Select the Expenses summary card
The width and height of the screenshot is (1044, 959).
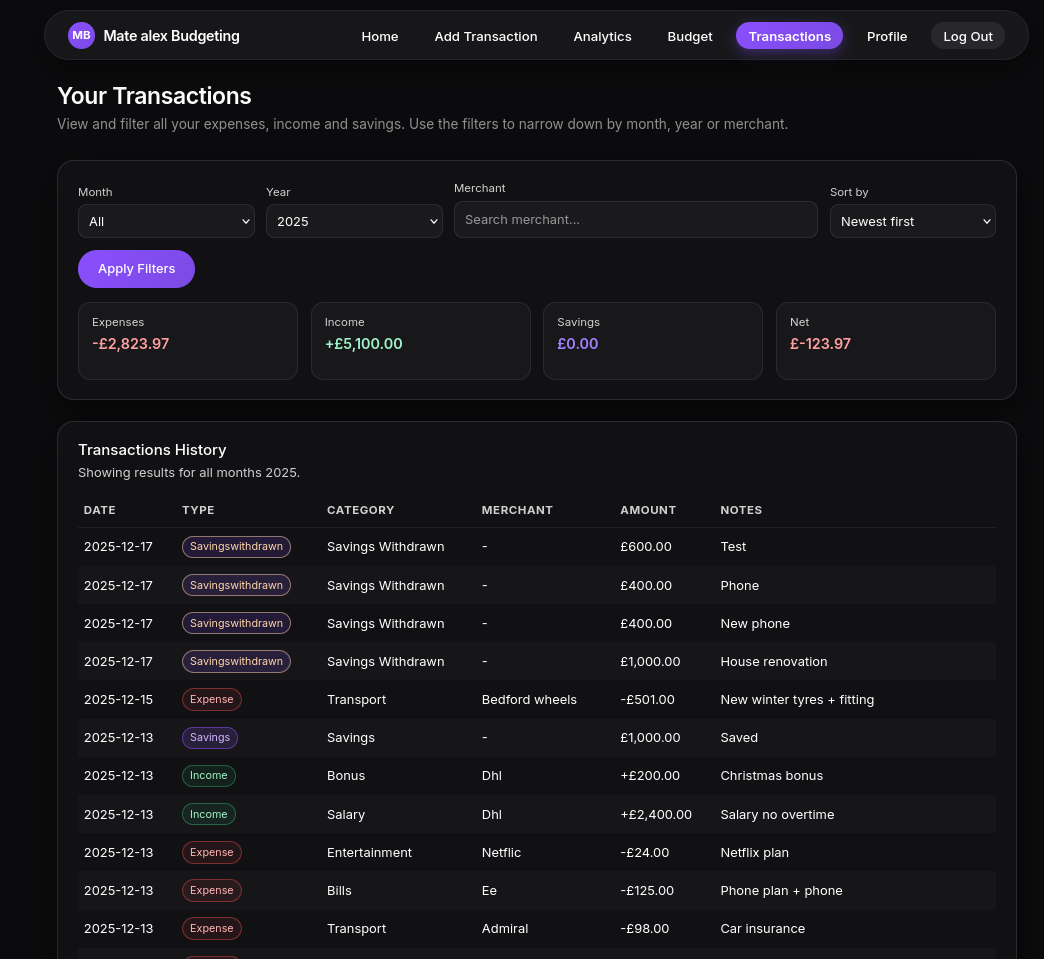click(188, 340)
